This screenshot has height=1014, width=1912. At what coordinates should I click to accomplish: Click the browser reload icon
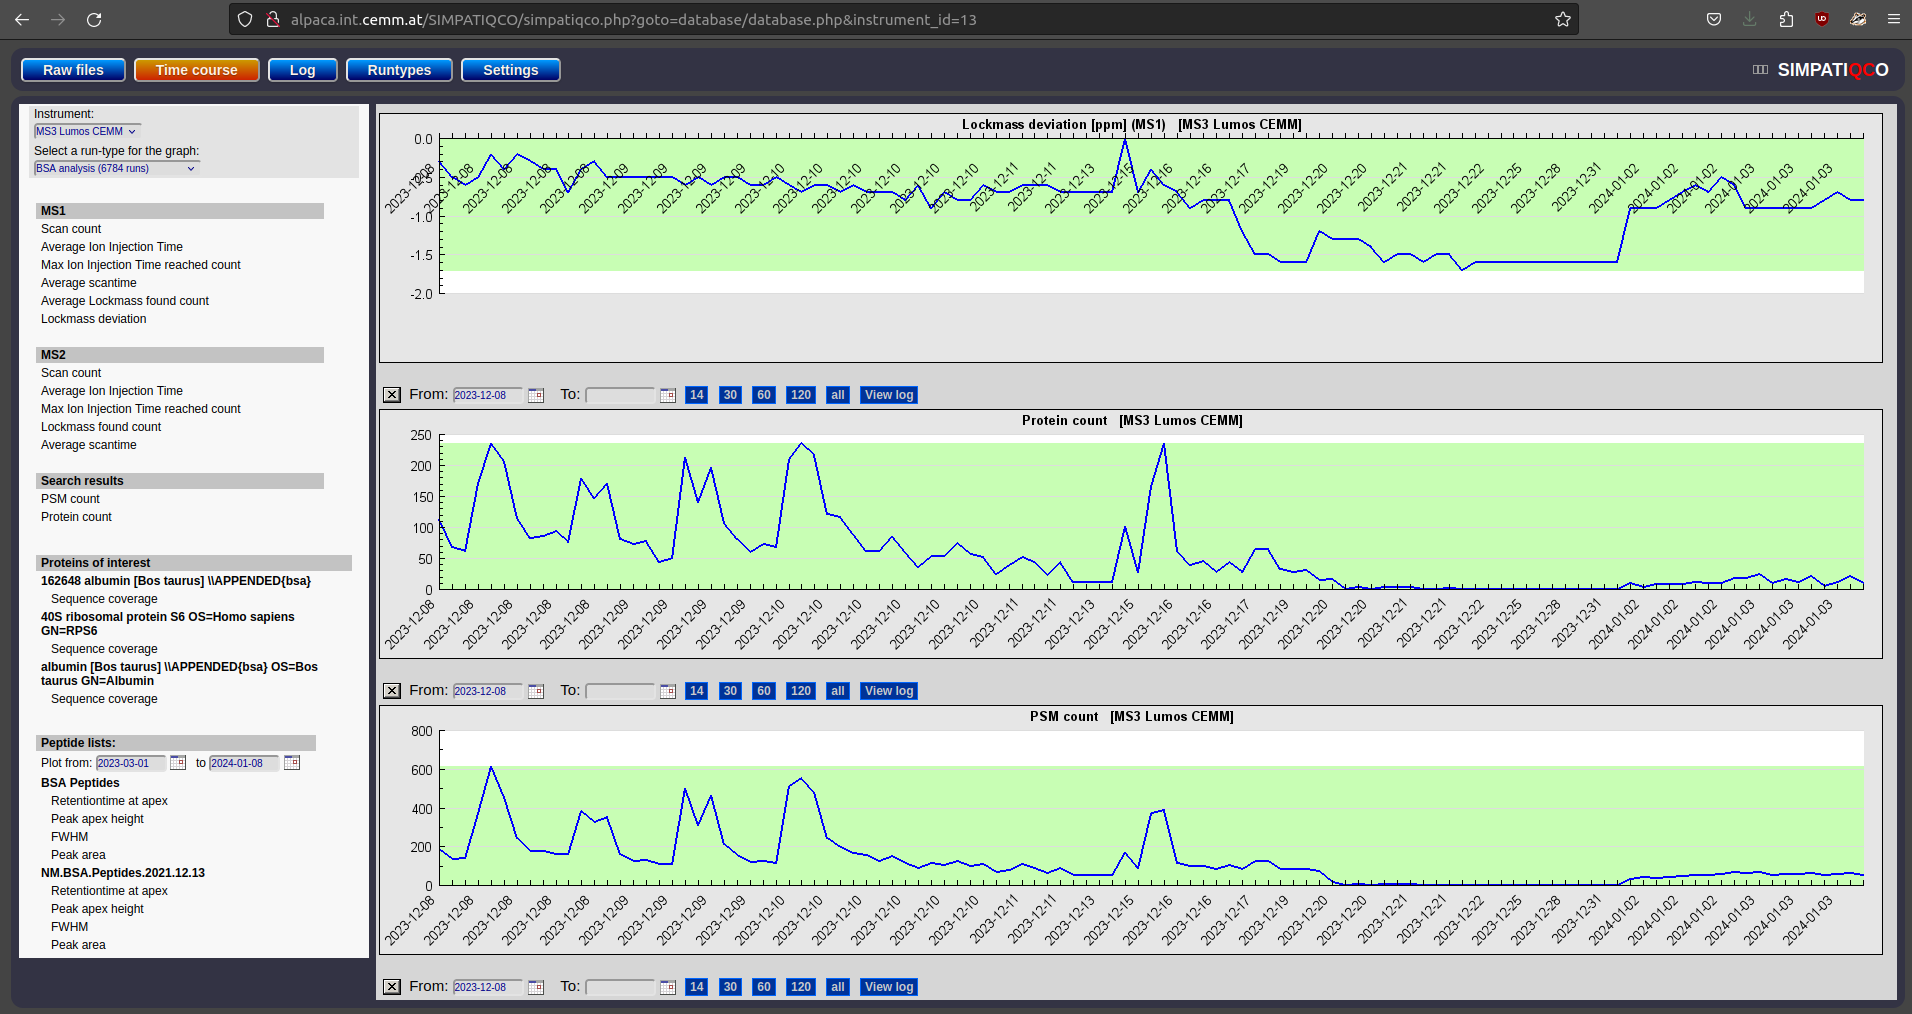(x=94, y=19)
